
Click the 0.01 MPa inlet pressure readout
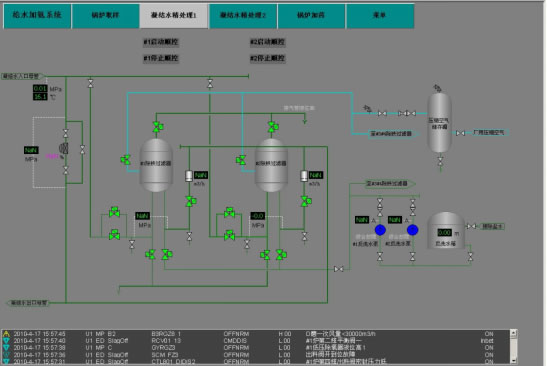click(x=40, y=89)
